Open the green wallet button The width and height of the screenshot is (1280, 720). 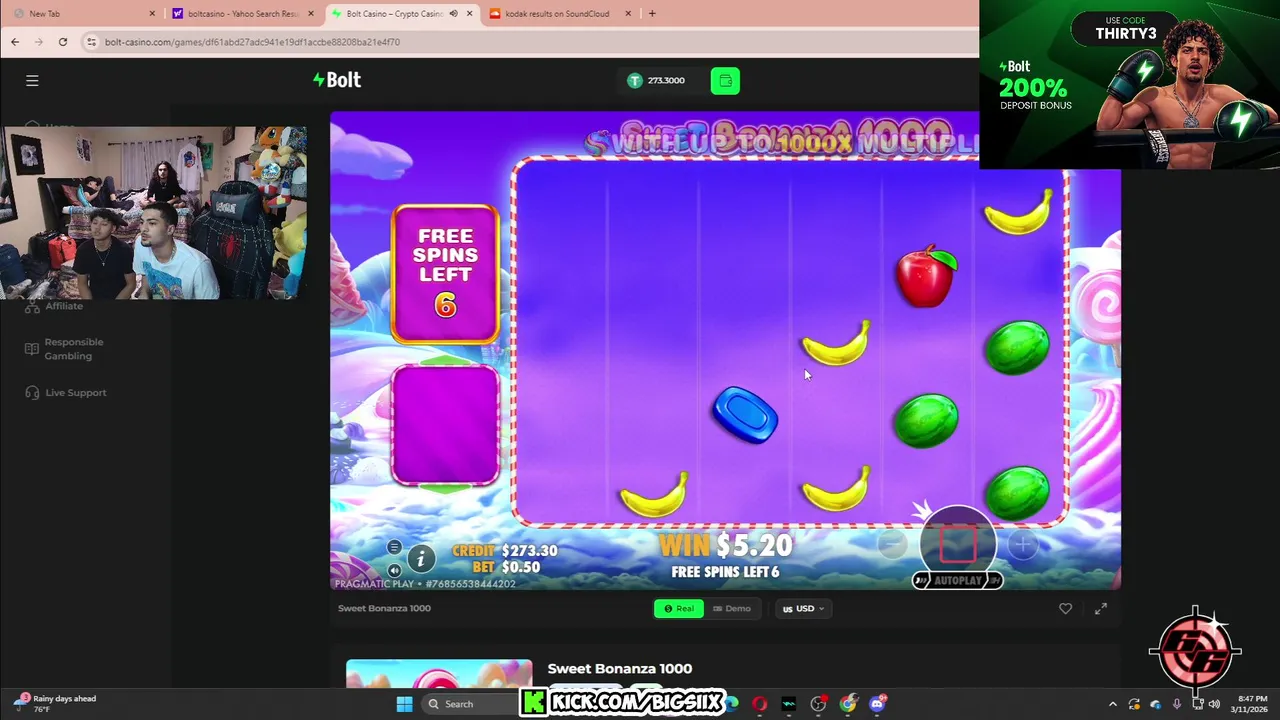(x=725, y=81)
